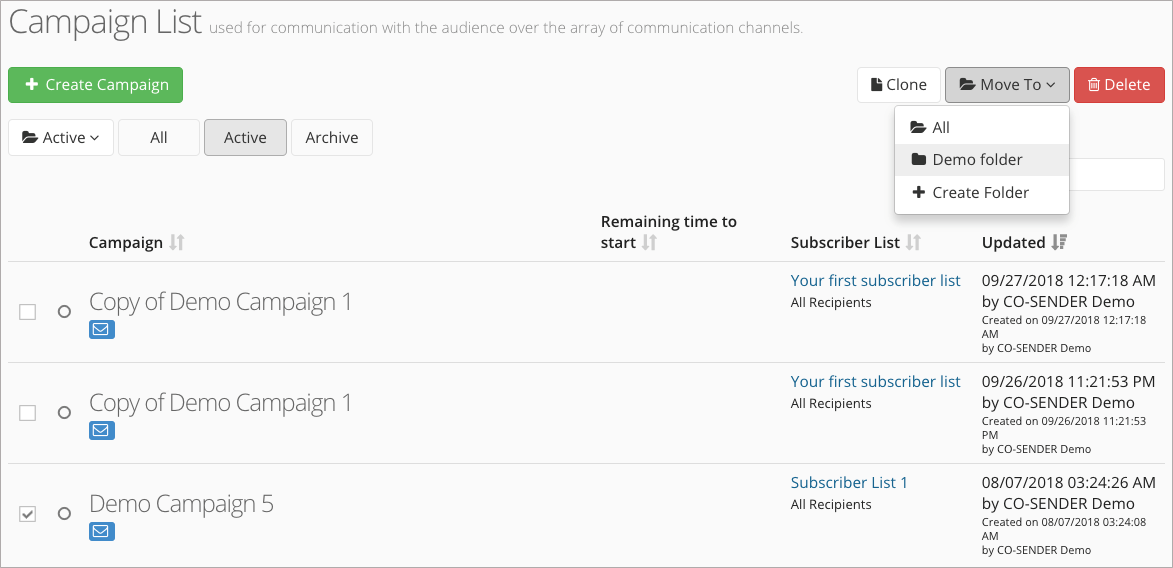Open the Active folder dropdown
This screenshot has height=568, width=1173.
(61, 138)
